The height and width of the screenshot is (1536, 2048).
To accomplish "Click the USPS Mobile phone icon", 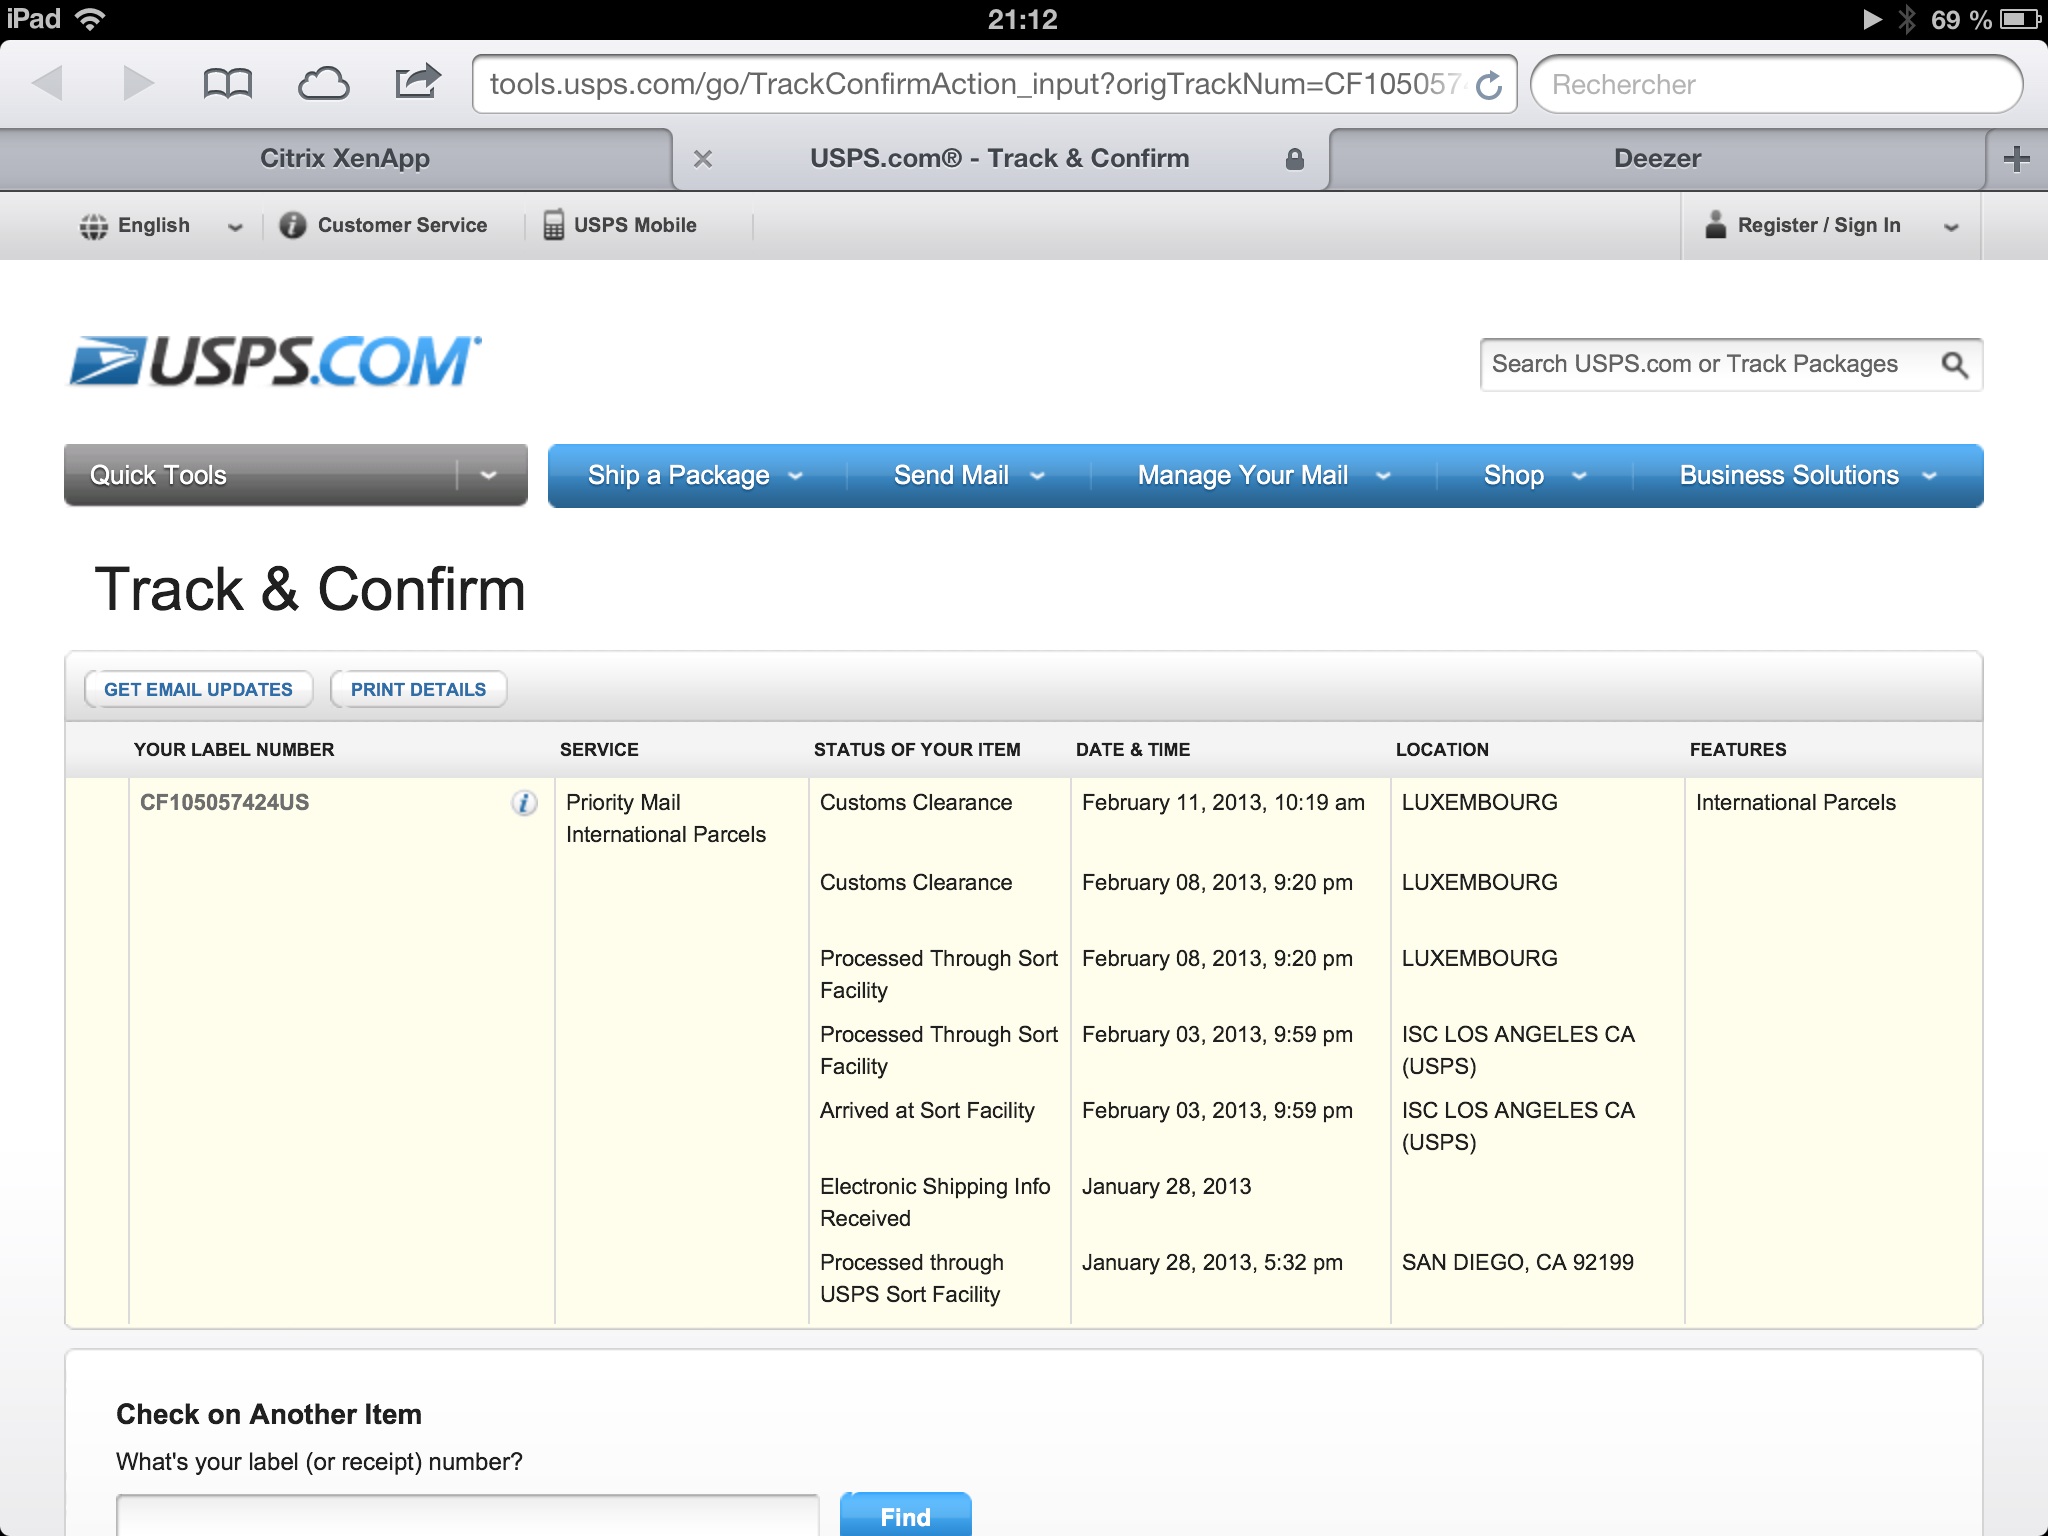I will [553, 225].
